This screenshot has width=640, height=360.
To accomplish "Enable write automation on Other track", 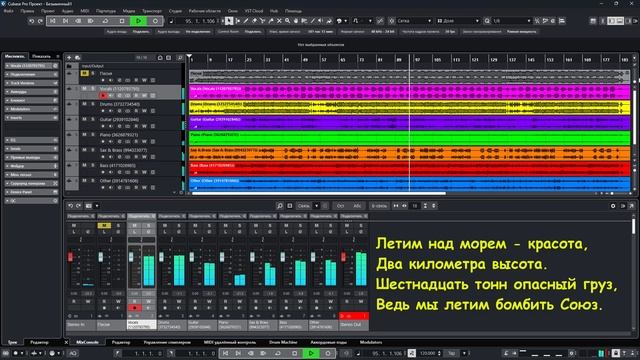I will coord(144,187).
